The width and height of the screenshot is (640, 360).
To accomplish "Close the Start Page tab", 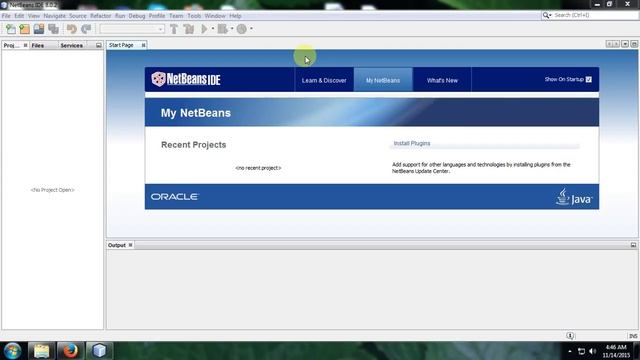I will click(143, 45).
